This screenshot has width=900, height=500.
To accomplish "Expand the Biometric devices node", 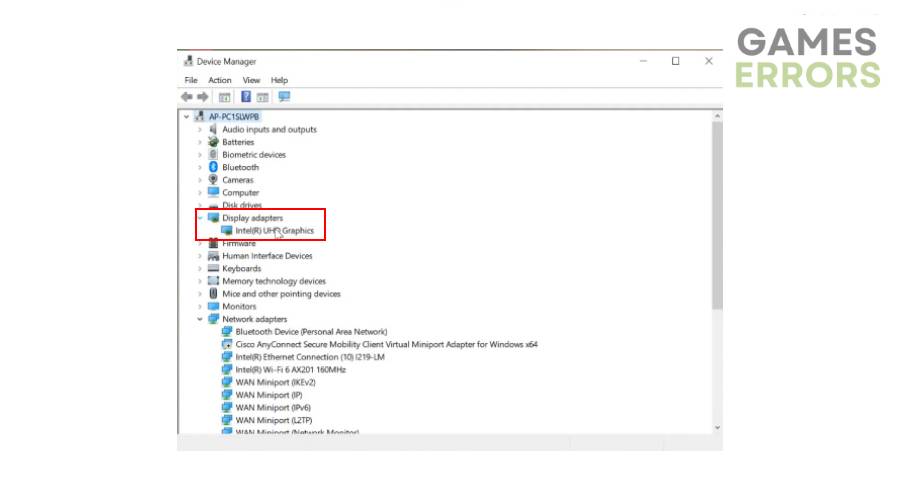I will coord(200,155).
